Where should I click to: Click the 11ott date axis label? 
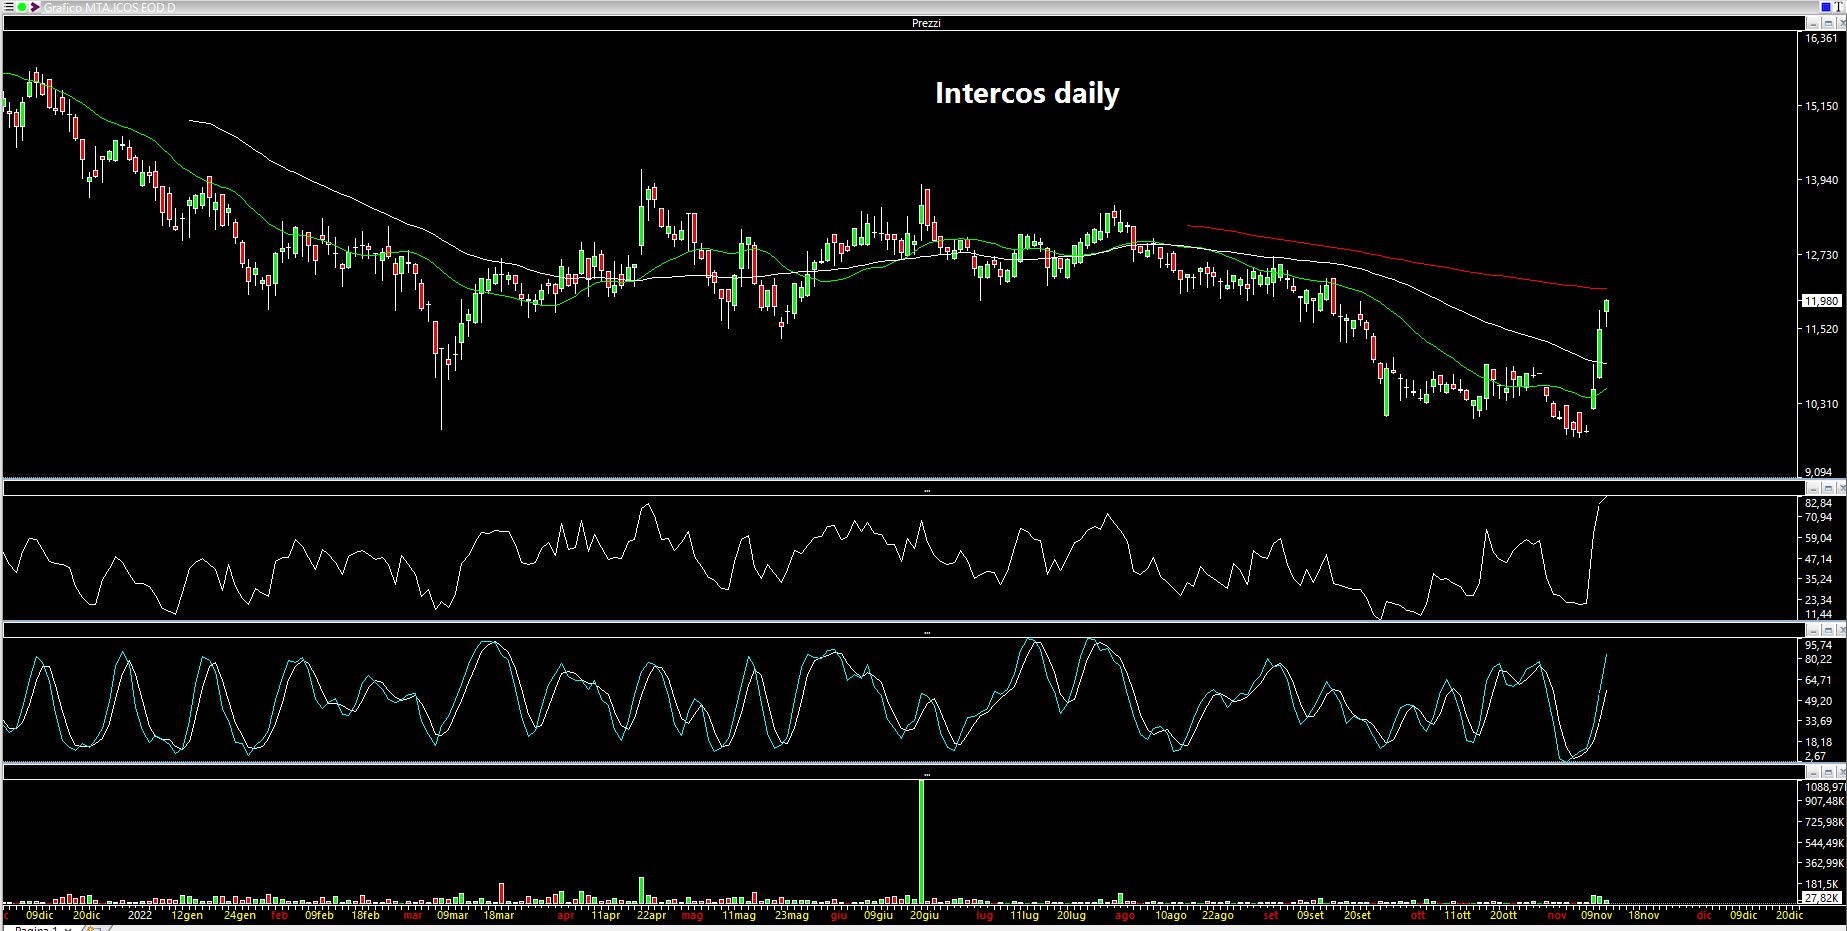[x=1456, y=915]
